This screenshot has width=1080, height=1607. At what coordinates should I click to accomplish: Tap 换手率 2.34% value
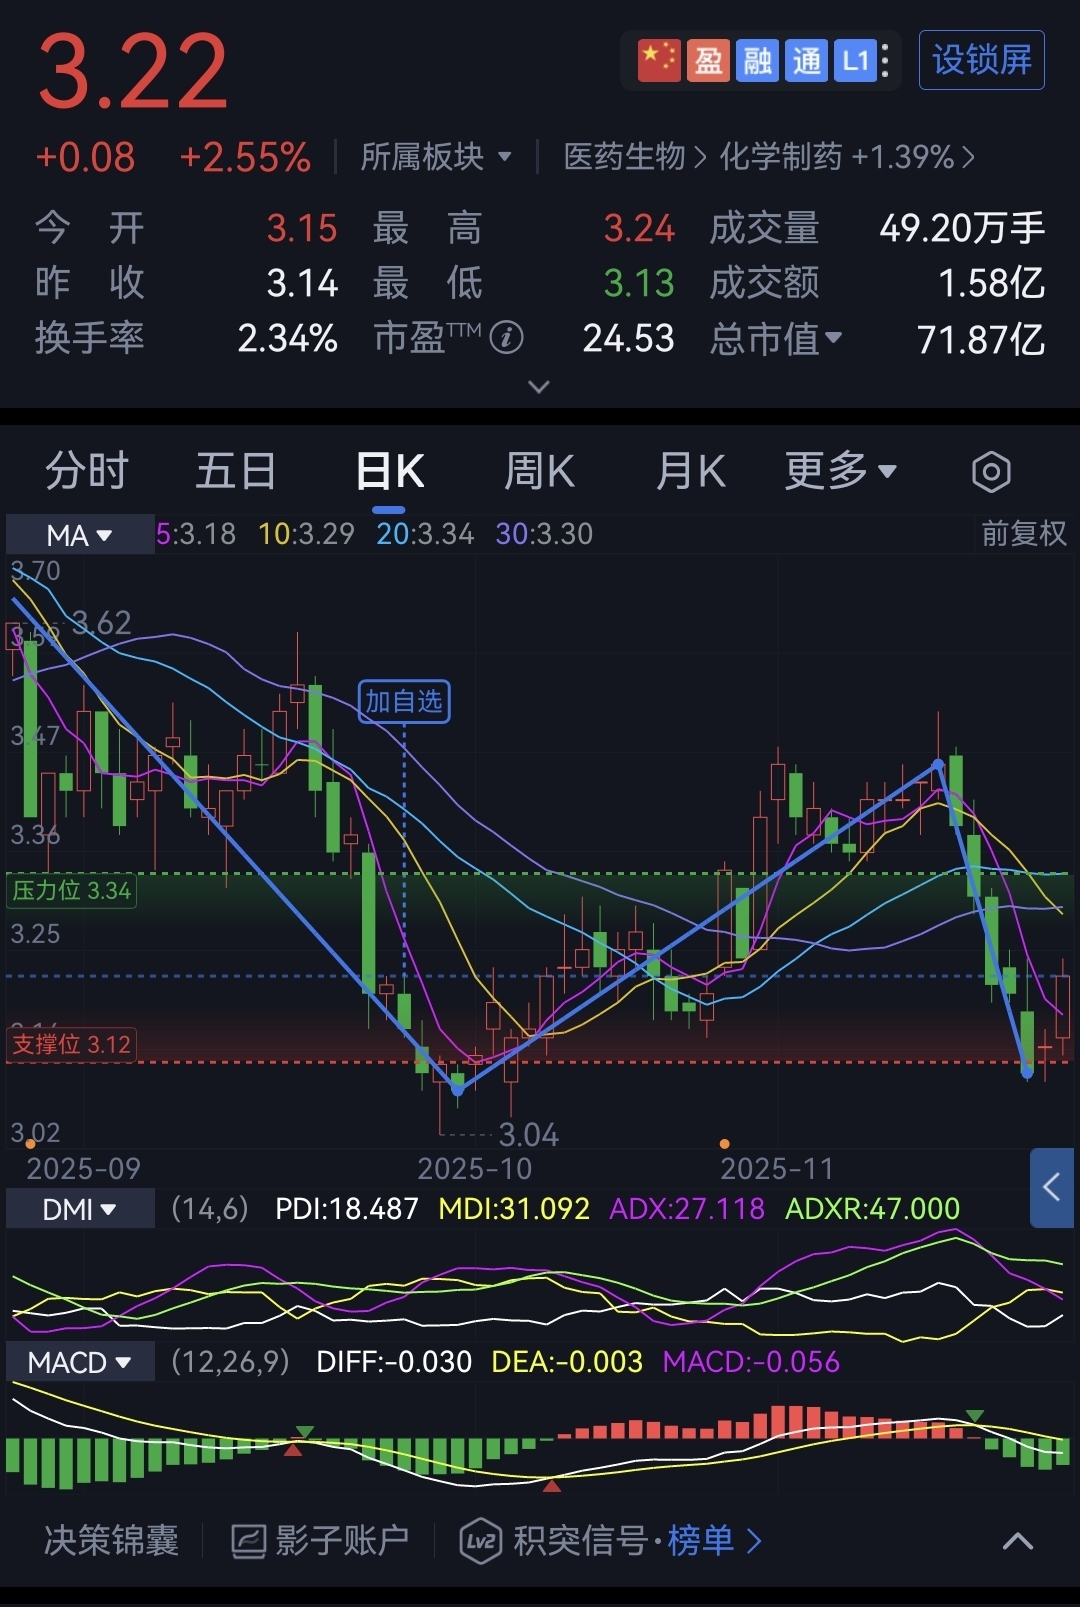(287, 339)
